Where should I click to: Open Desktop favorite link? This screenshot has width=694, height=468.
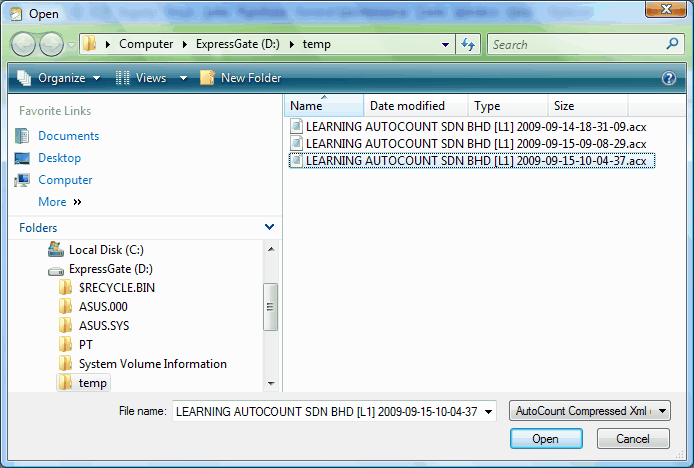[59, 158]
